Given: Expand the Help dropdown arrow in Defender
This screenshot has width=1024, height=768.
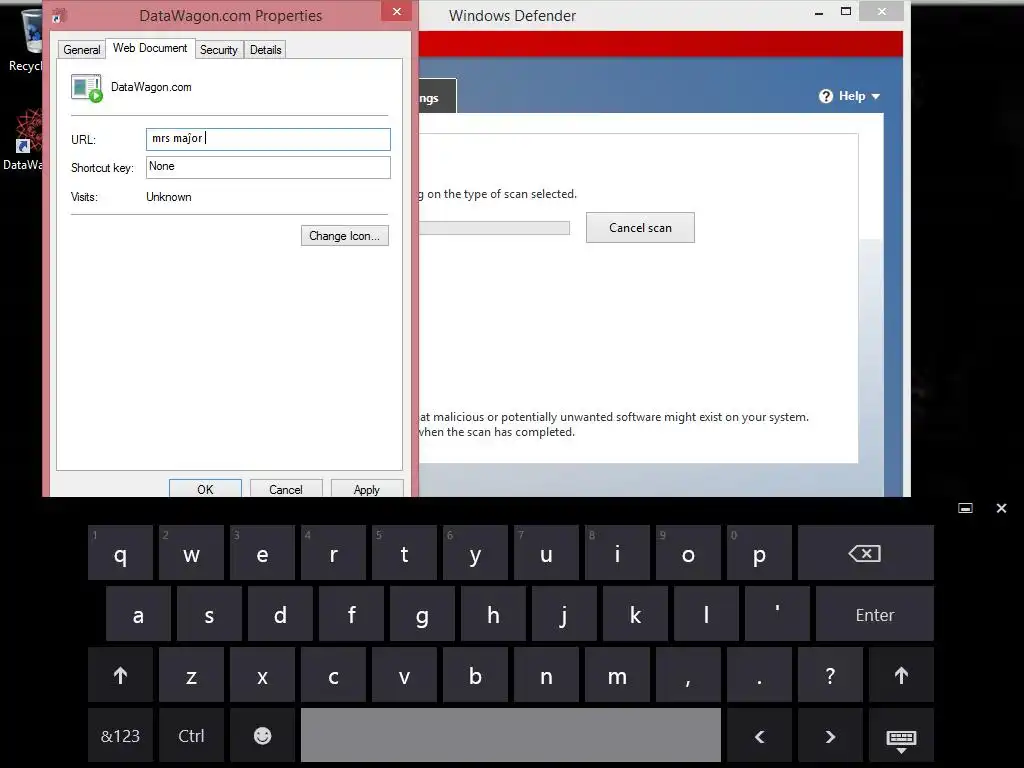Looking at the screenshot, I should [x=876, y=97].
